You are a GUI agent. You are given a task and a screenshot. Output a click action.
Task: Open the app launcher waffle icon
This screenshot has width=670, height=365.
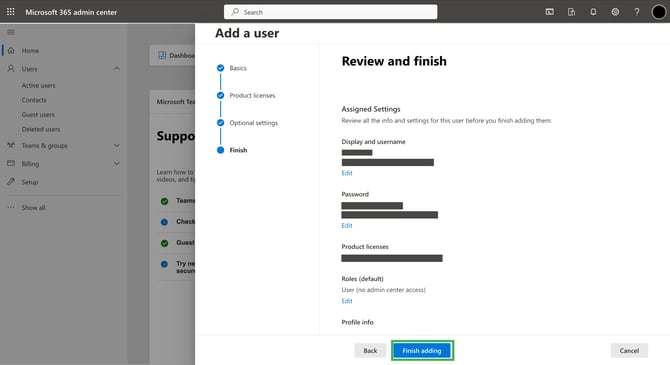11,12
